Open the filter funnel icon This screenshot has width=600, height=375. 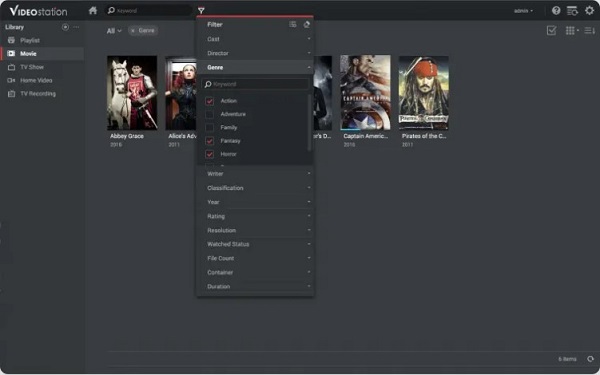coord(201,11)
